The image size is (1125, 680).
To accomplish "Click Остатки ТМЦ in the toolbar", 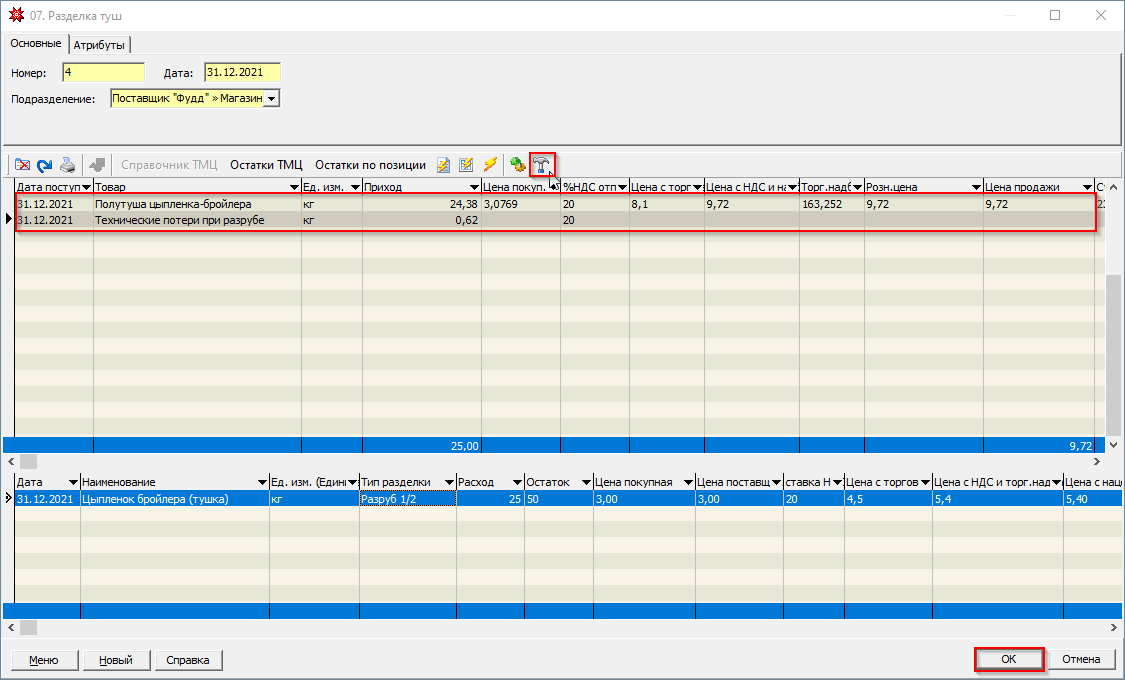I will (x=266, y=165).
